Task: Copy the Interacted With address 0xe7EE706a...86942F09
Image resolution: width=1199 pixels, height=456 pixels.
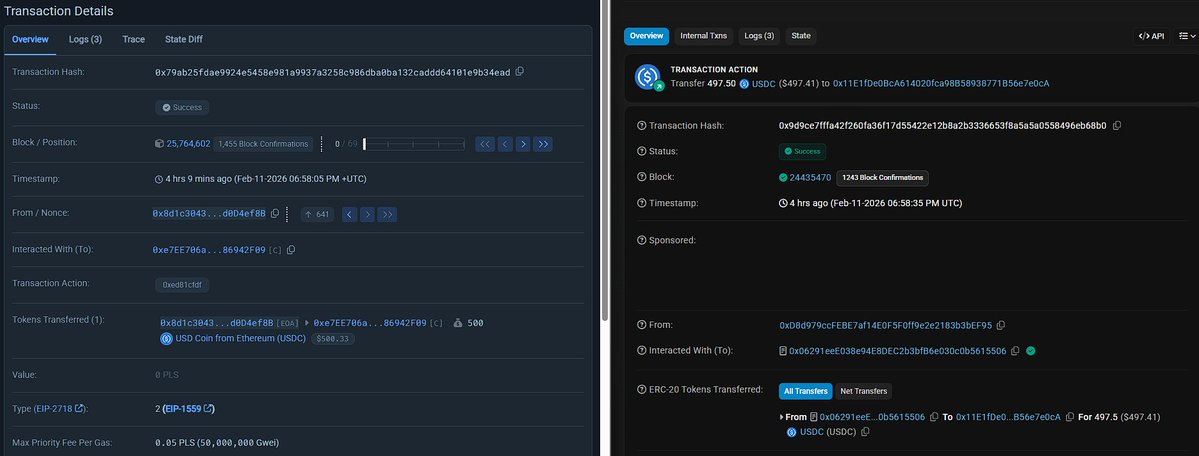Action: click(x=291, y=249)
